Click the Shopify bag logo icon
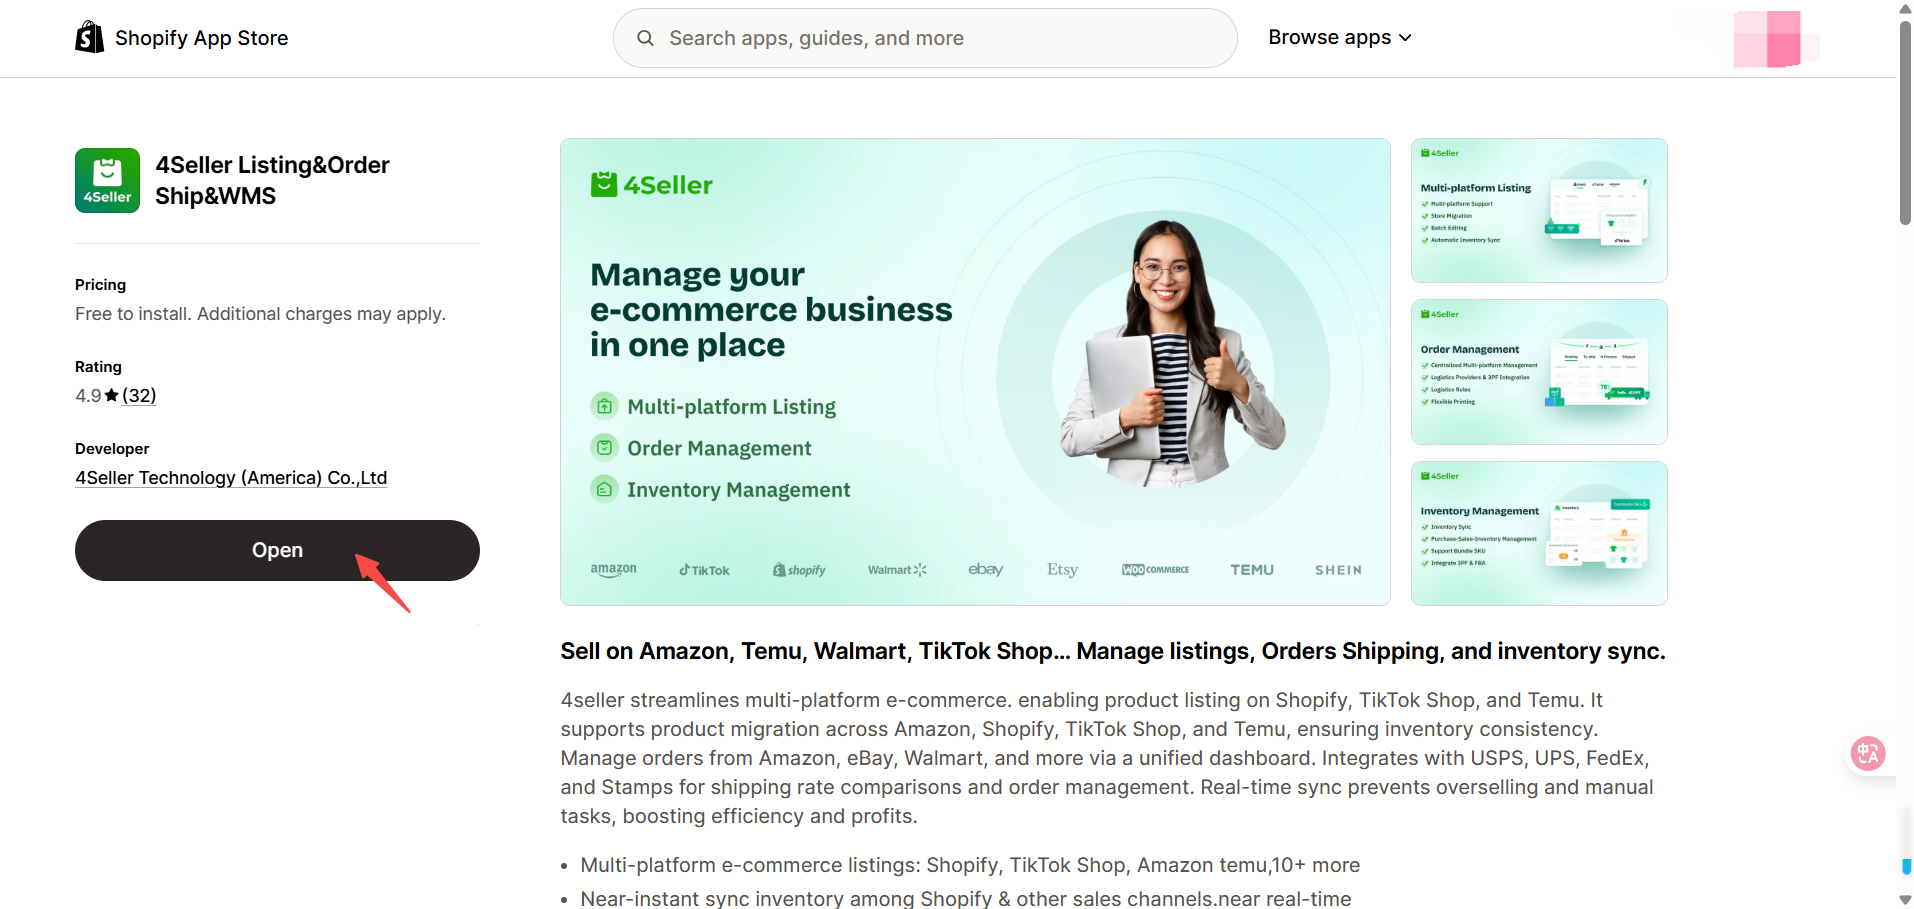The image size is (1914, 909). tap(90, 37)
